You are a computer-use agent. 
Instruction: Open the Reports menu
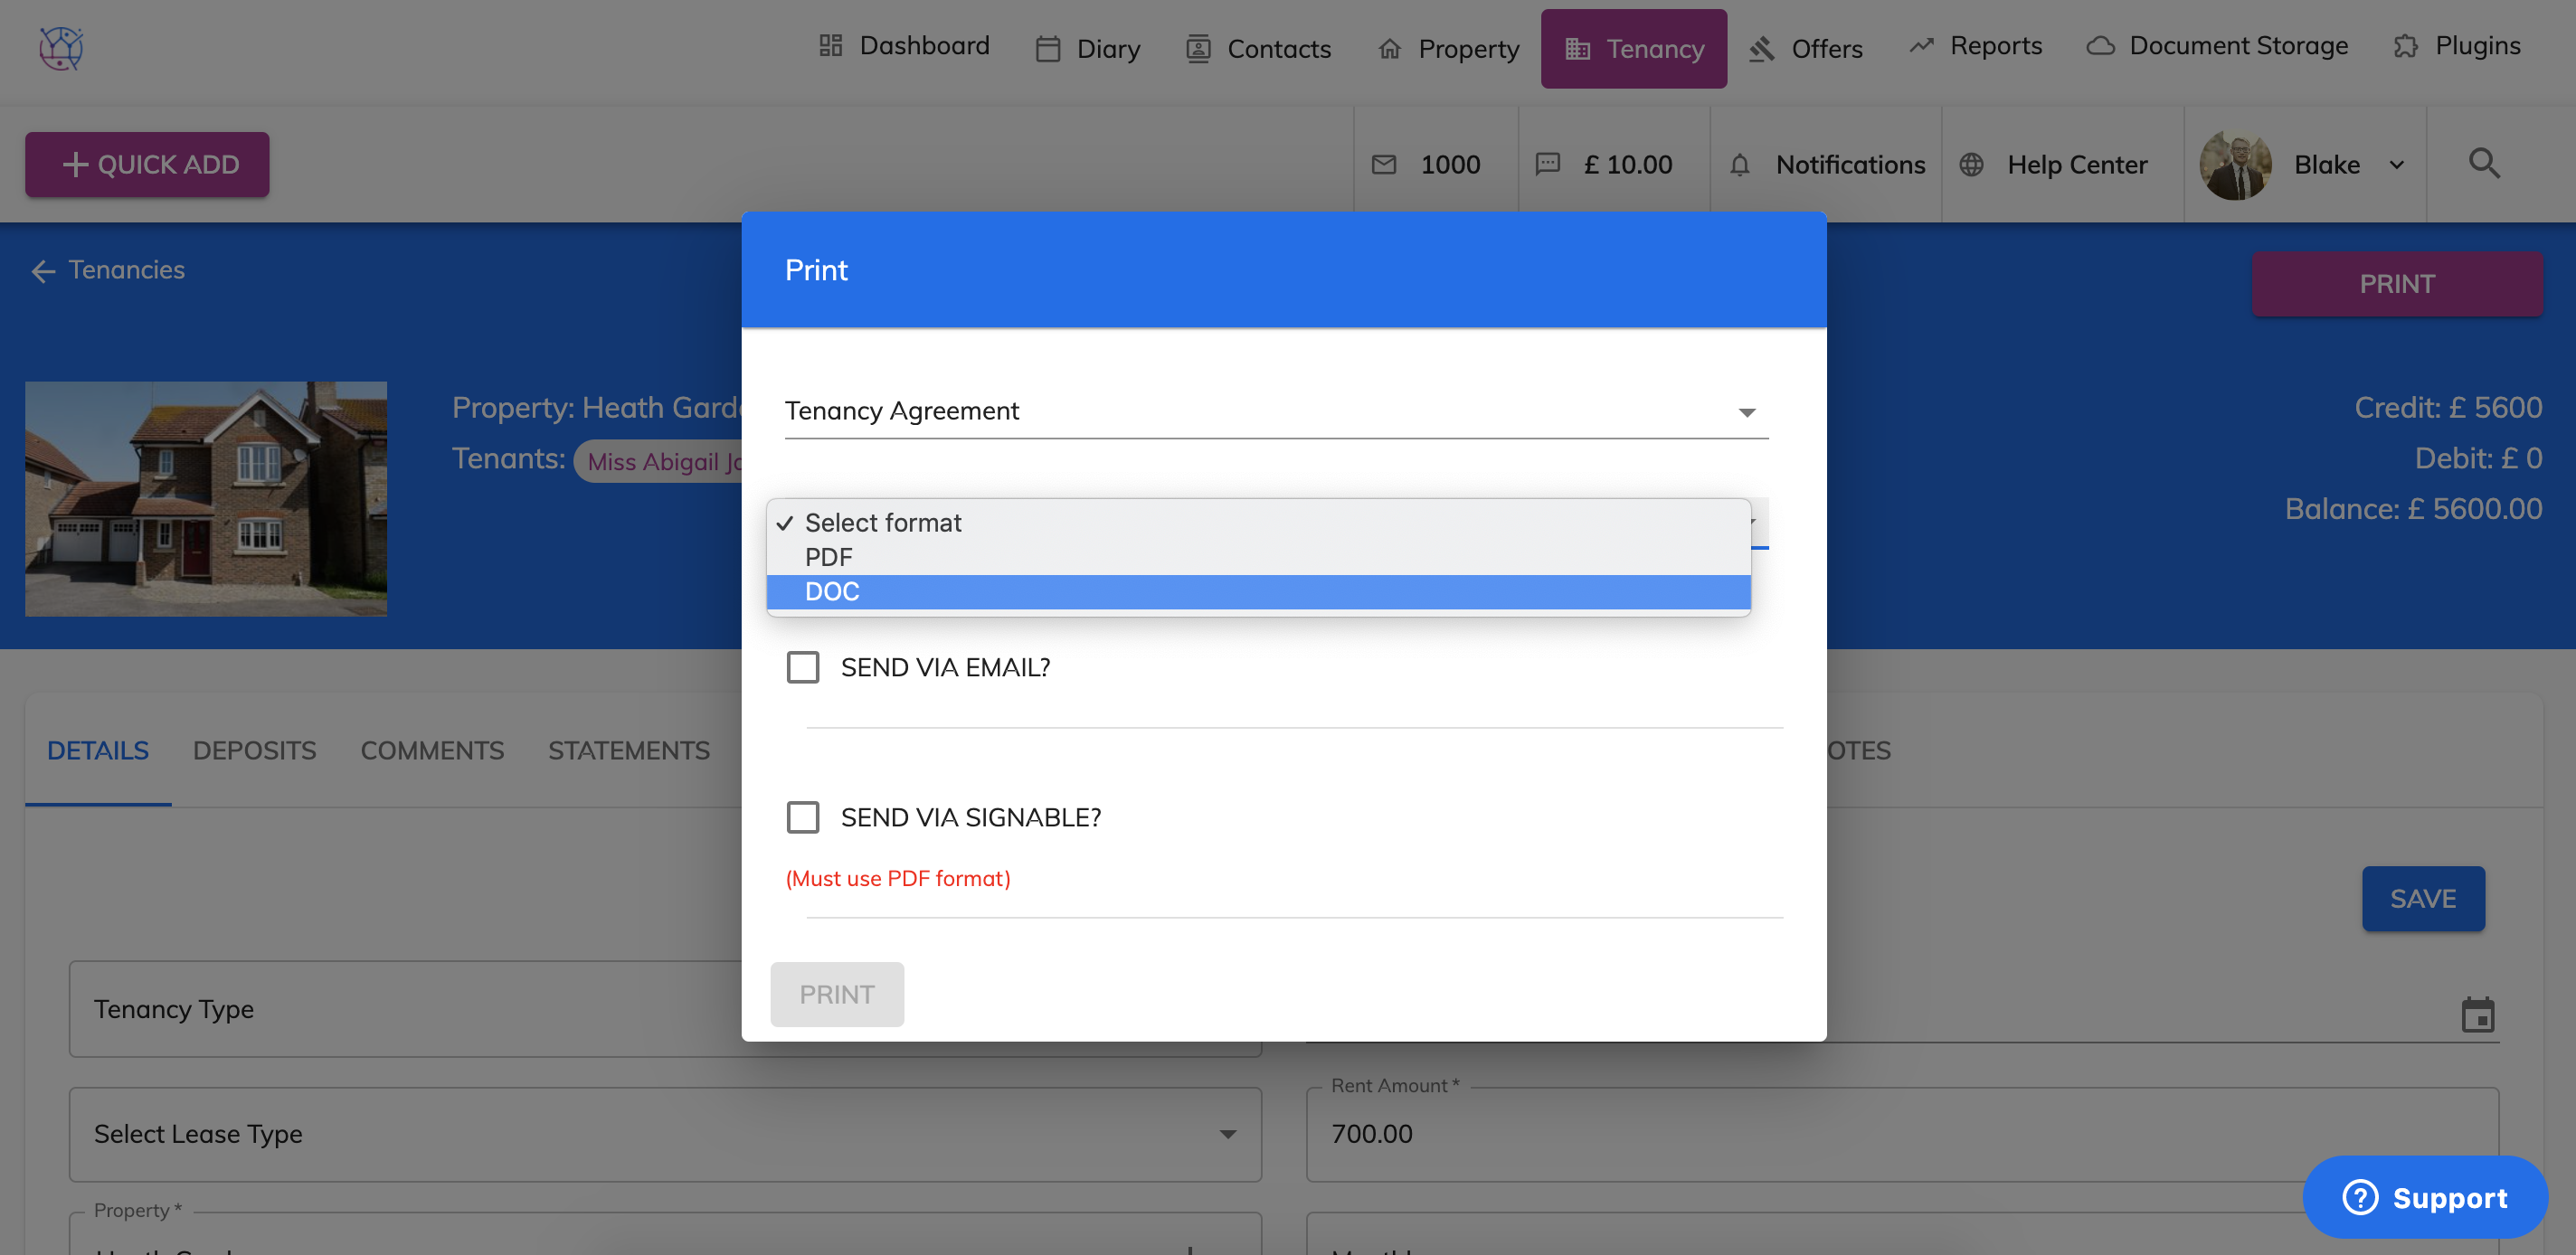click(x=1976, y=46)
